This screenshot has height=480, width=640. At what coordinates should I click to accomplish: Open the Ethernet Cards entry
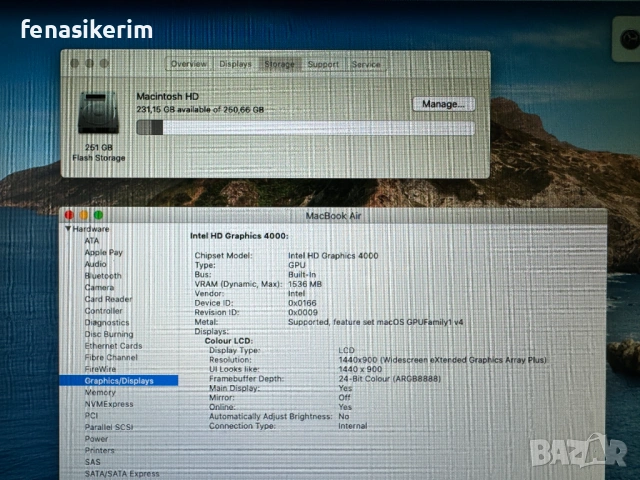coord(113,346)
